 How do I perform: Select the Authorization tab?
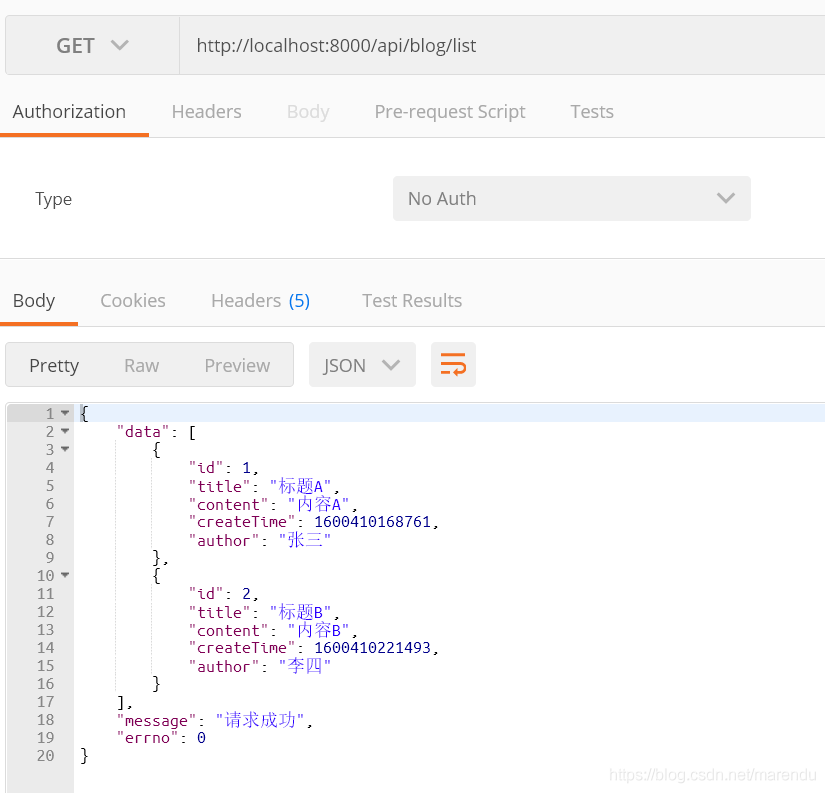click(69, 112)
